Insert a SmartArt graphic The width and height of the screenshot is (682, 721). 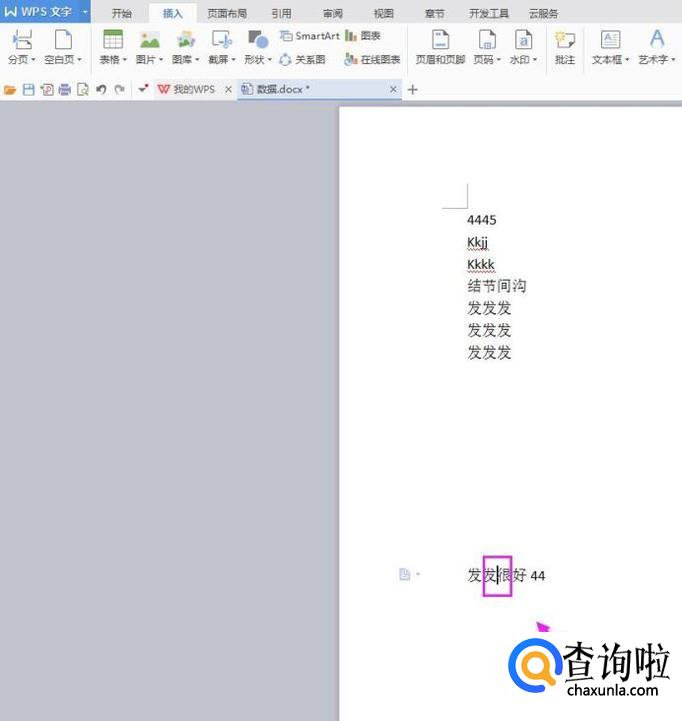tap(309, 36)
